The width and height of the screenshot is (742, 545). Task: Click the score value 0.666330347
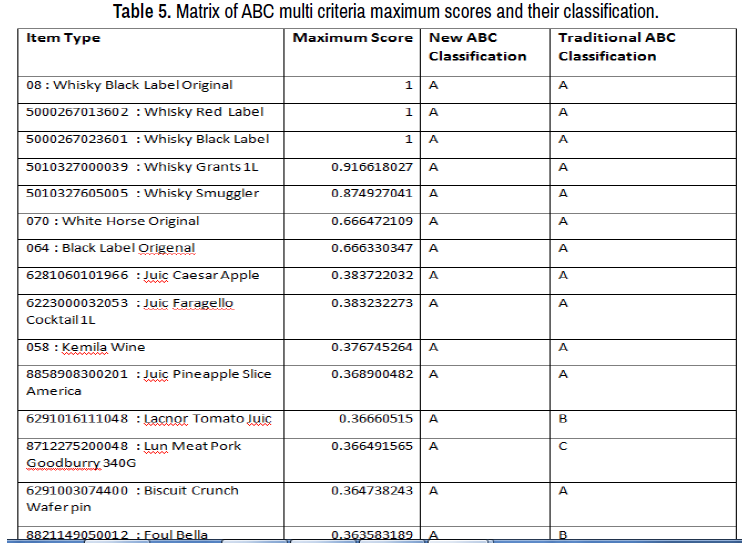coord(371,248)
